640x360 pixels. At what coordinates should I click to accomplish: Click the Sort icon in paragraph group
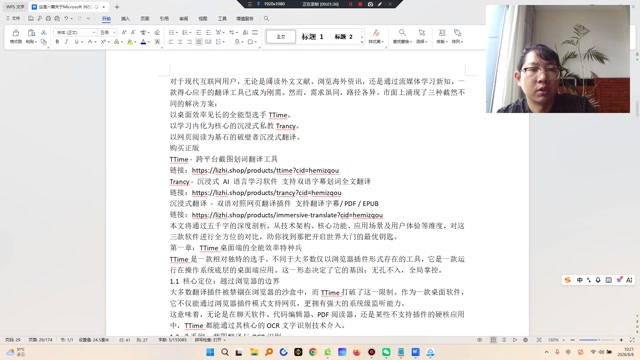click(x=245, y=33)
